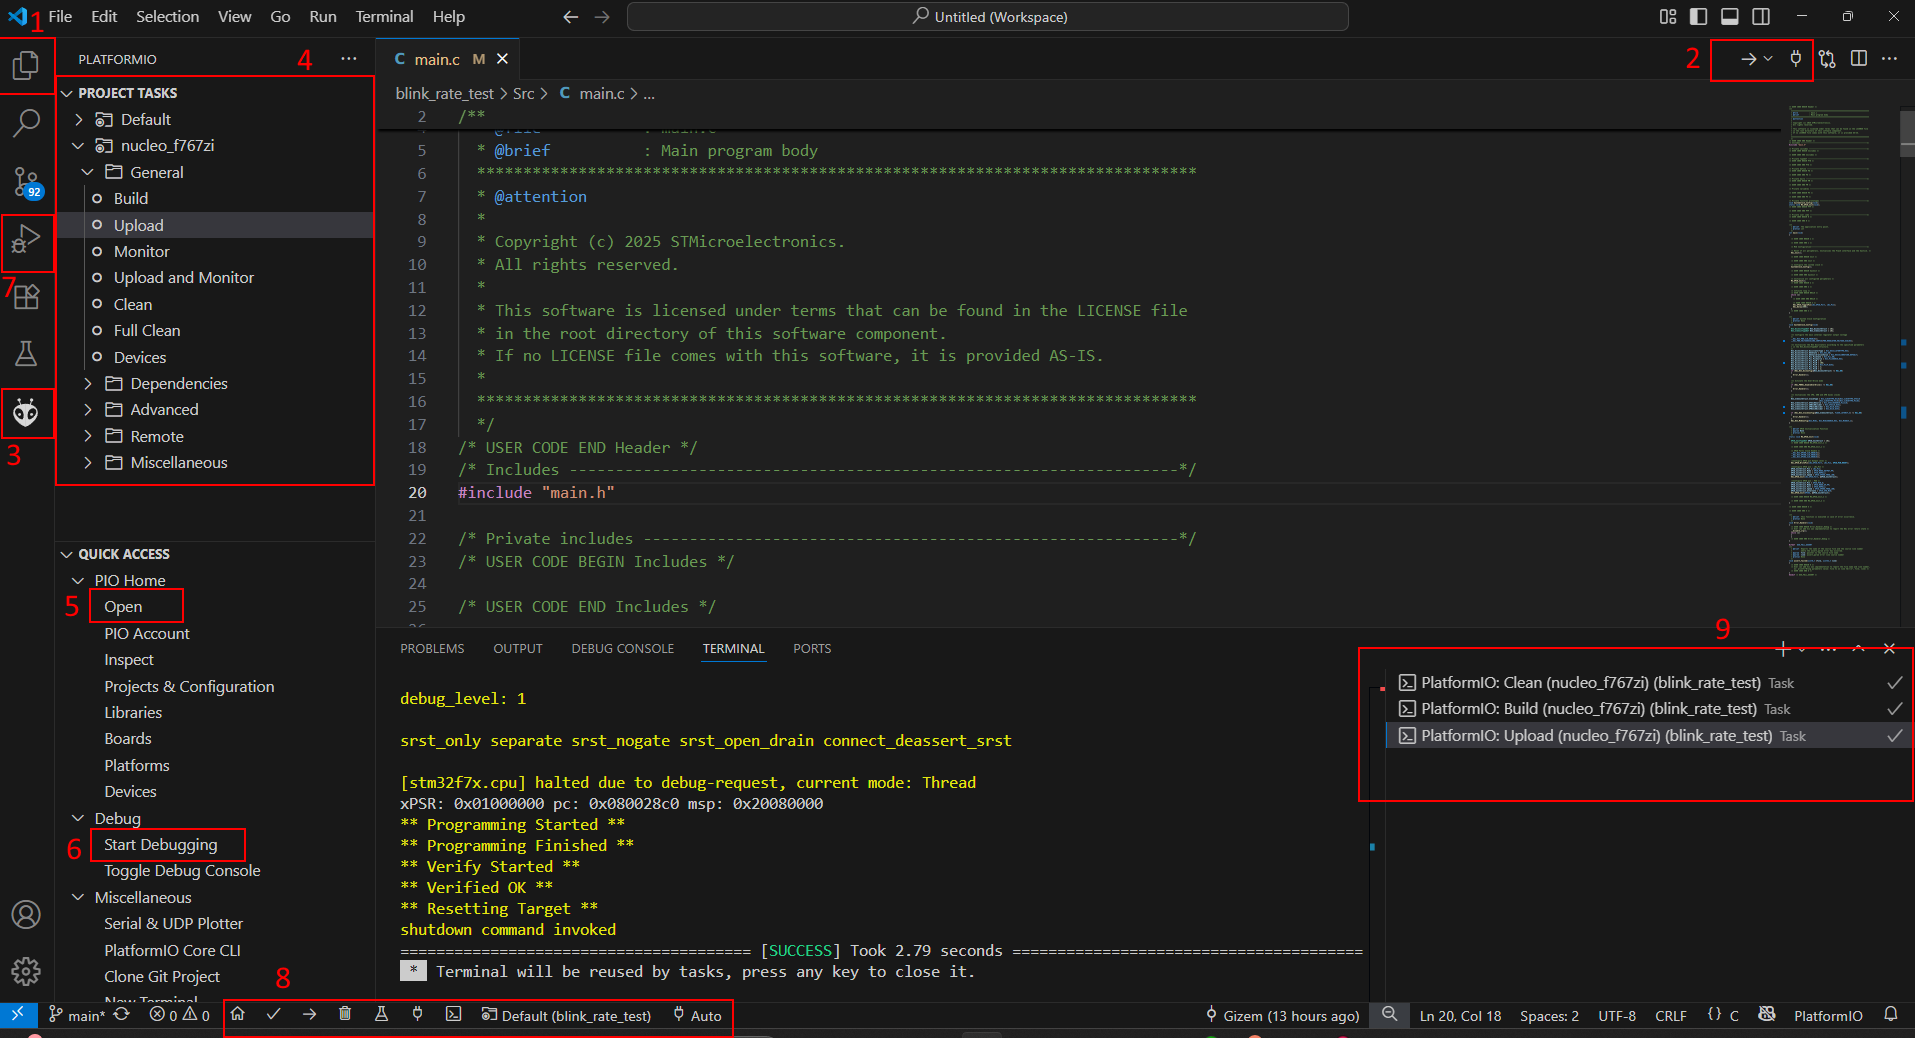Screen dimensions: 1915x1038
Task: Click the upload arrow in editor title bar
Action: coord(1747,59)
